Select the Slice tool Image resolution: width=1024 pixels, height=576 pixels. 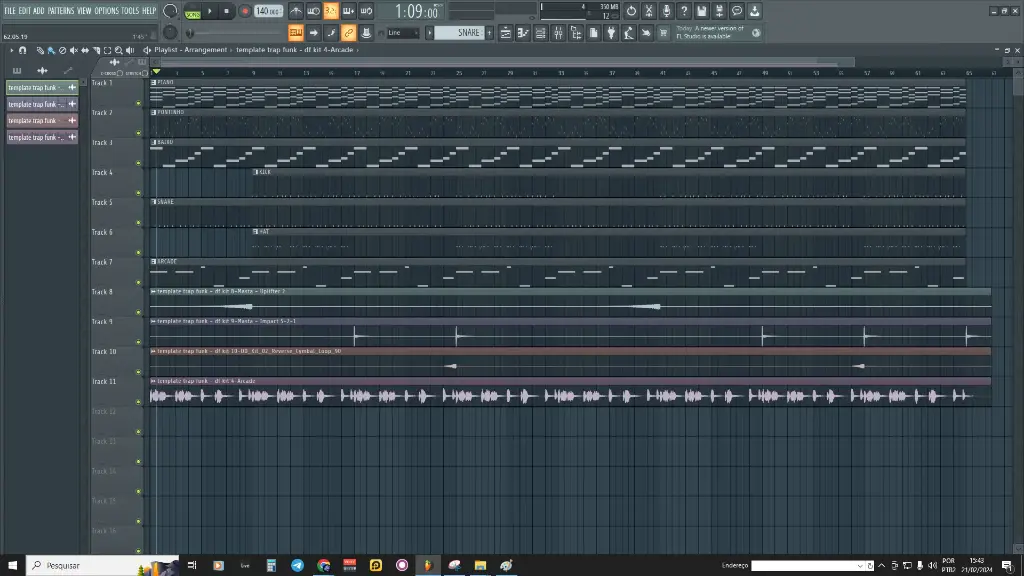click(x=96, y=50)
